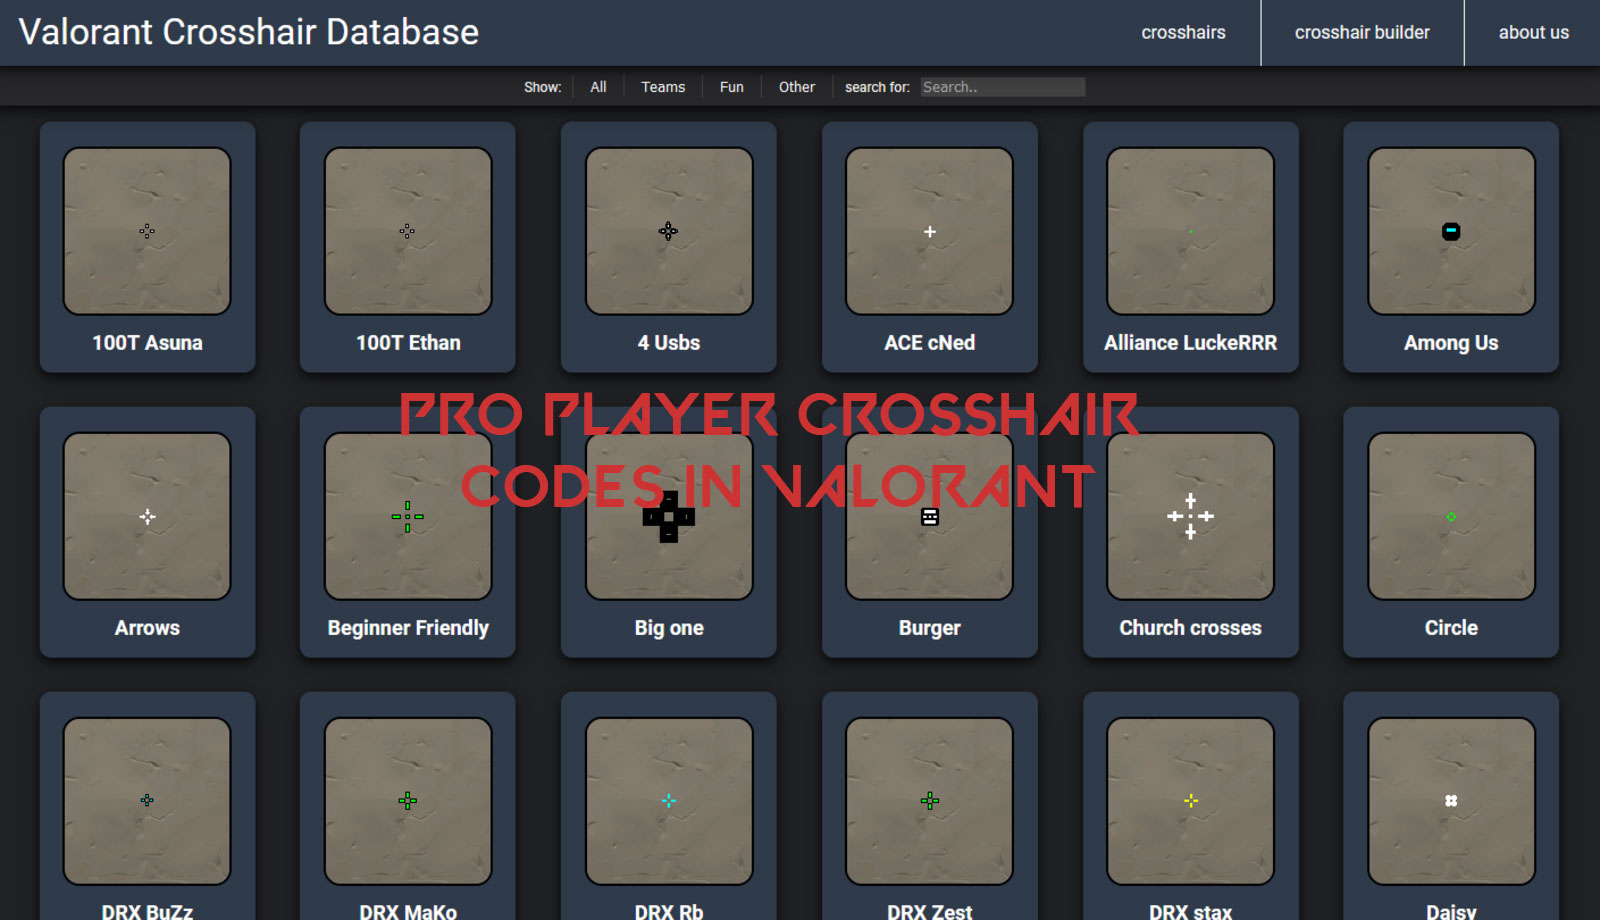The image size is (1600, 920).
Task: Select the Beginner Friendly crosshair thumbnail
Action: (x=408, y=516)
